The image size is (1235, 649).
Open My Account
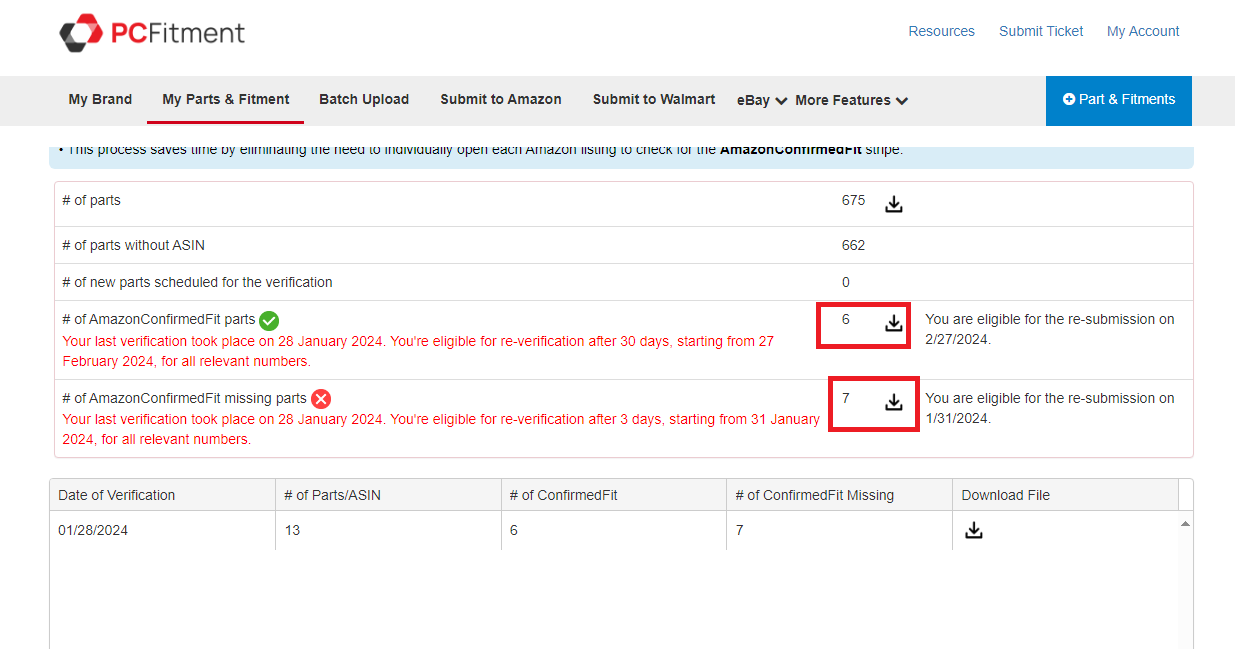(x=1143, y=31)
